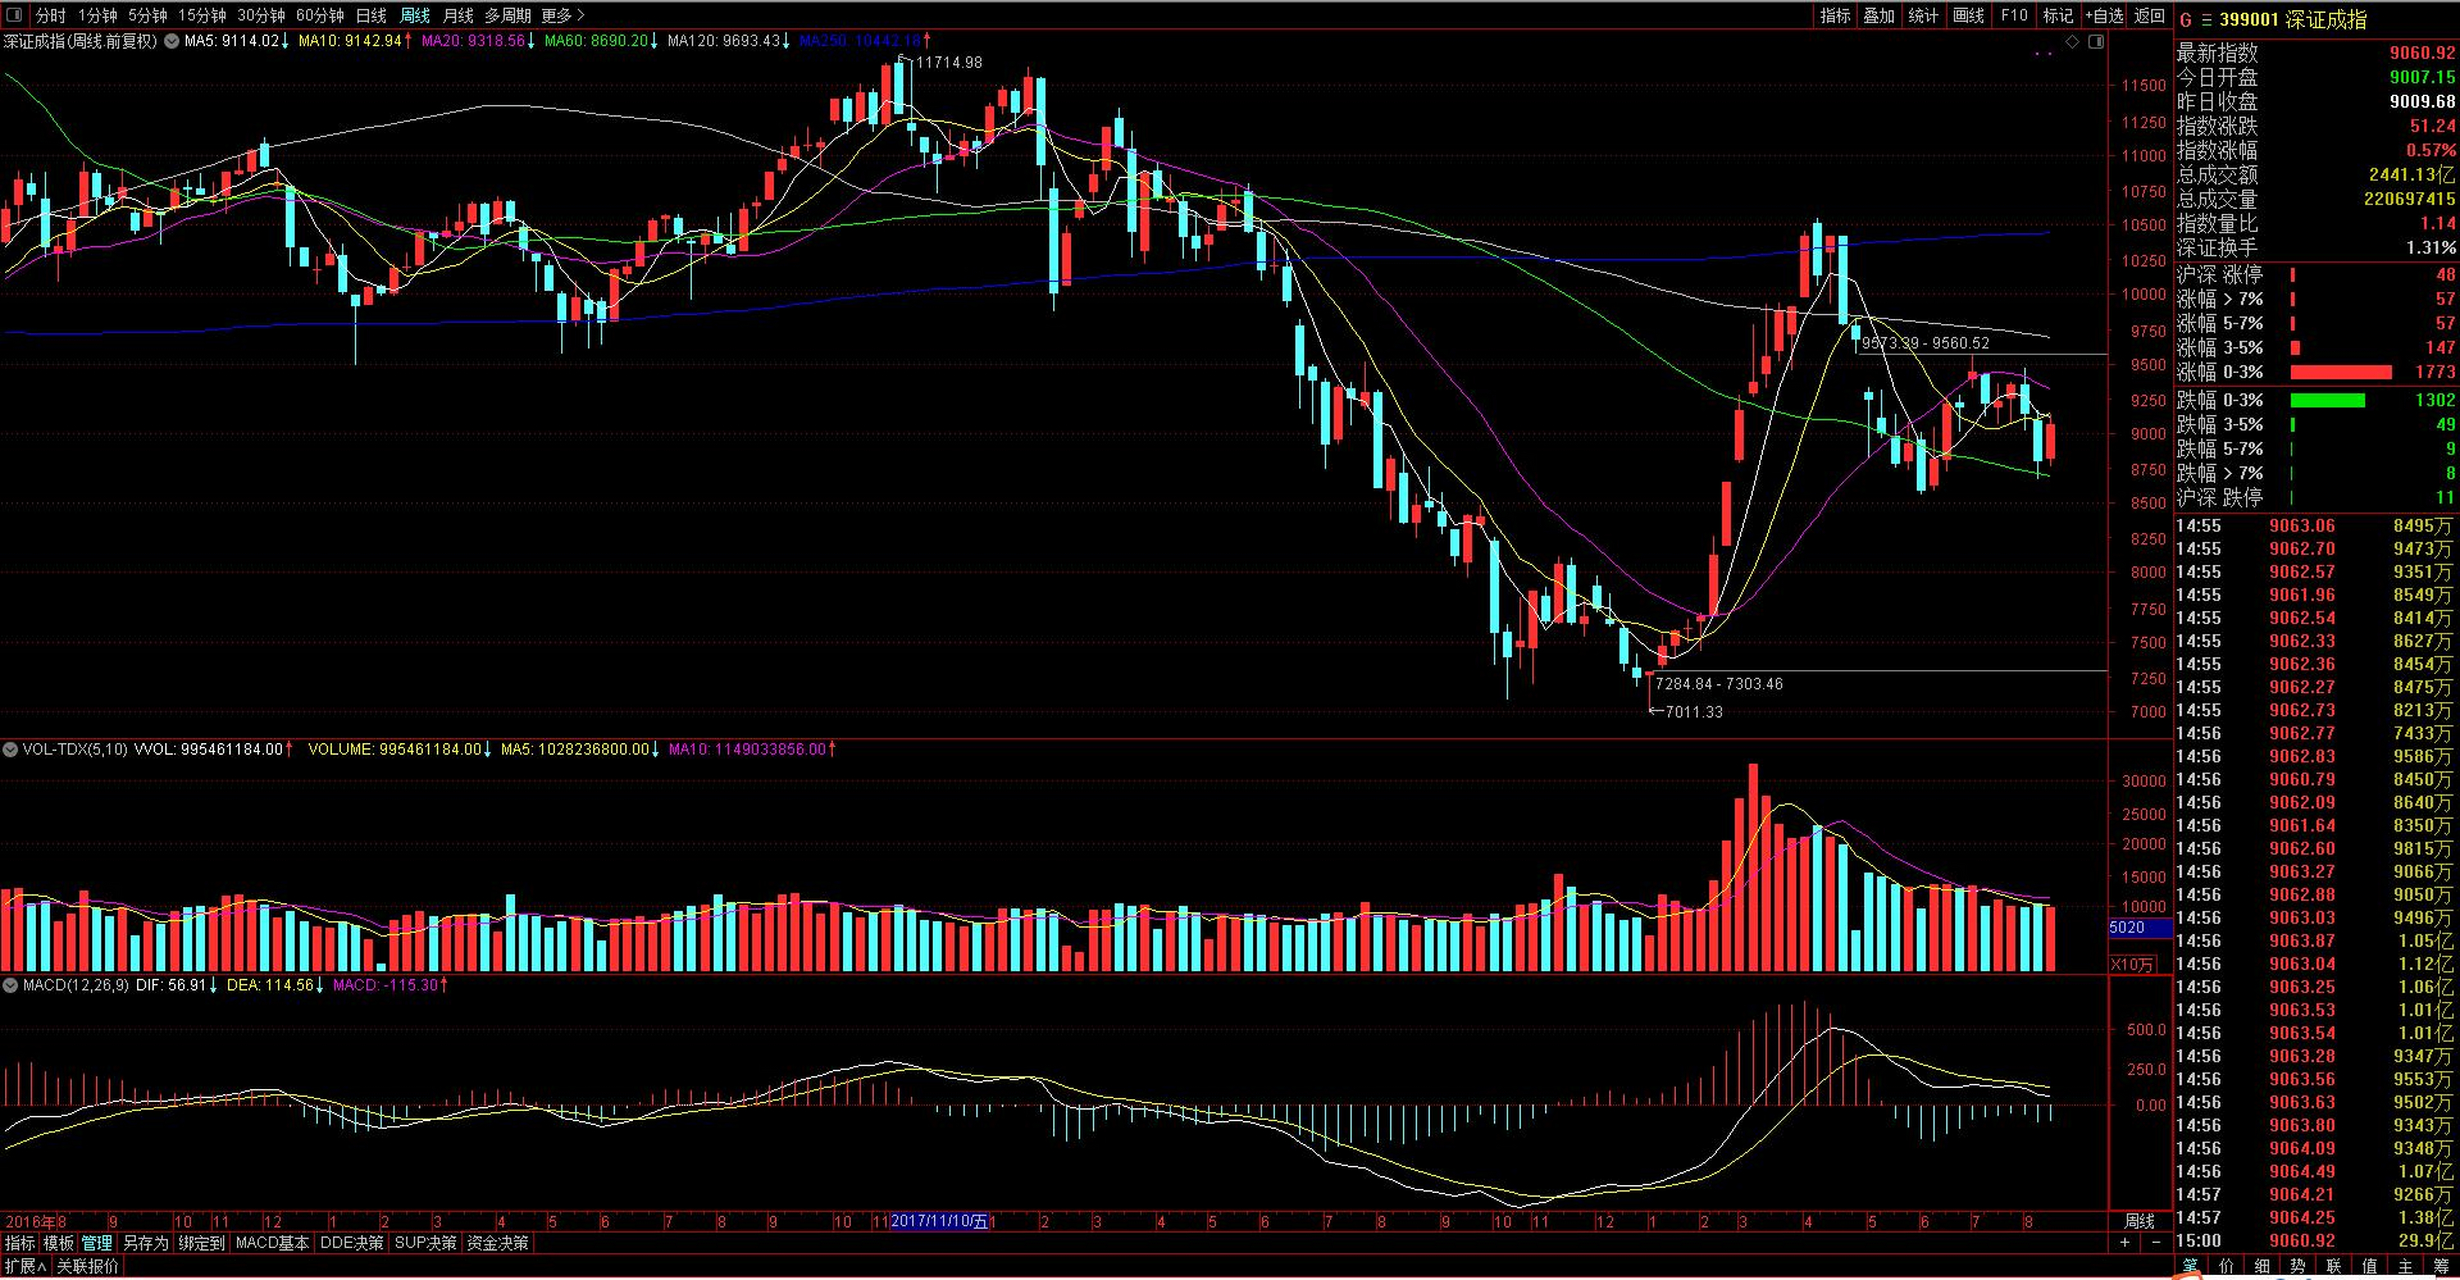
Task: Open bottom 管理 manage tab
Action: tap(97, 1243)
